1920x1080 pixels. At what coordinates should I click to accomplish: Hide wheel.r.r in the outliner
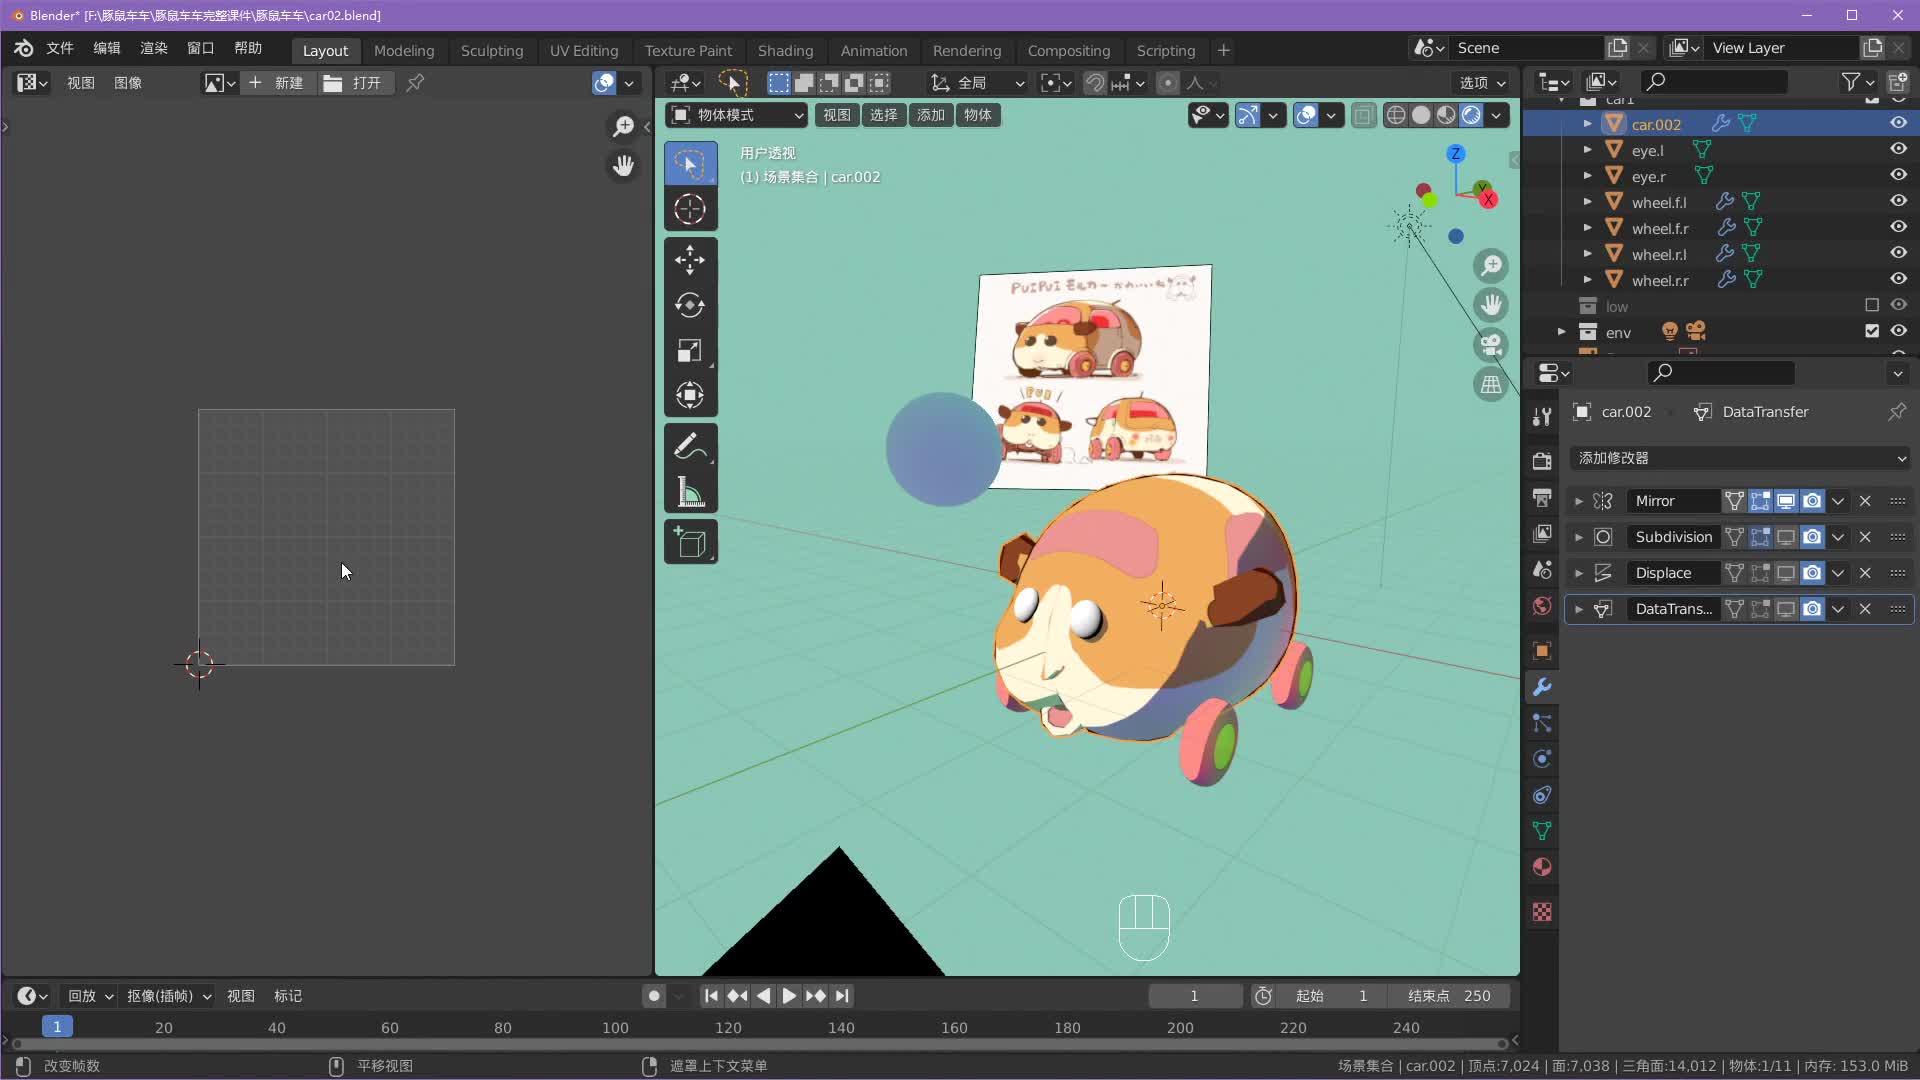(1898, 279)
